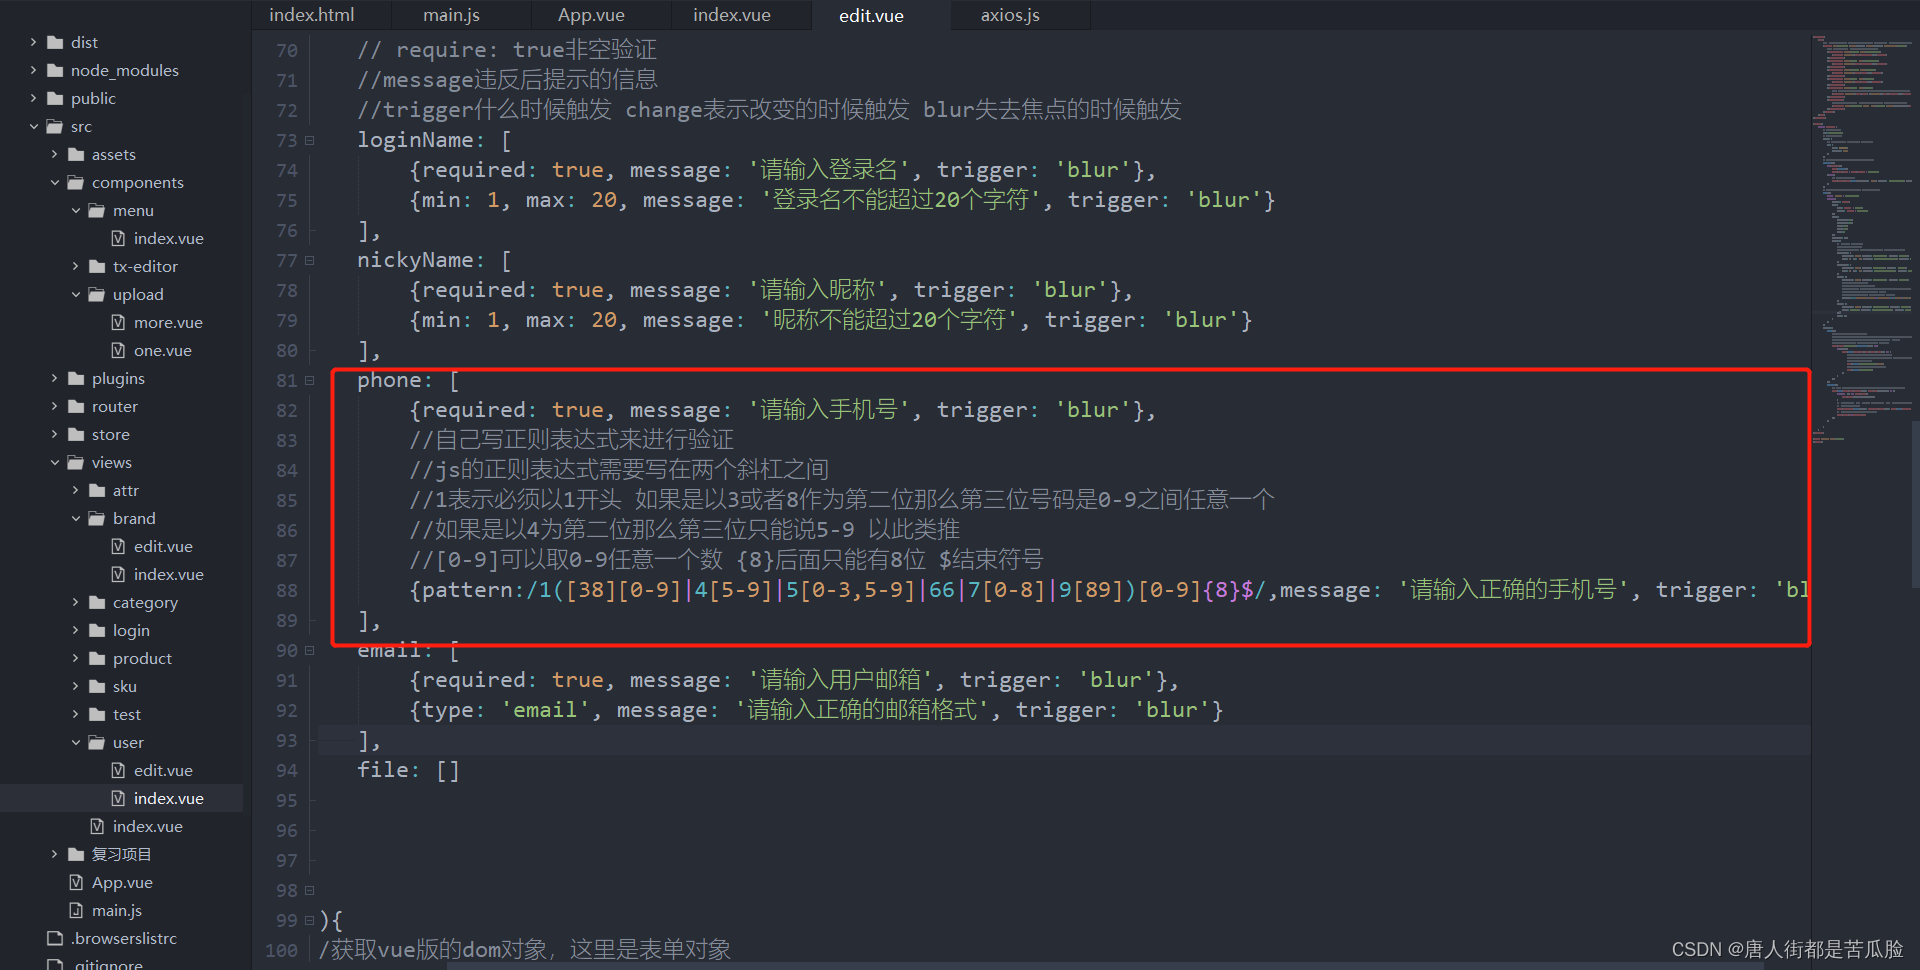This screenshot has height=970, width=1920.
Task: Click the code minimap overview
Action: 1861,240
